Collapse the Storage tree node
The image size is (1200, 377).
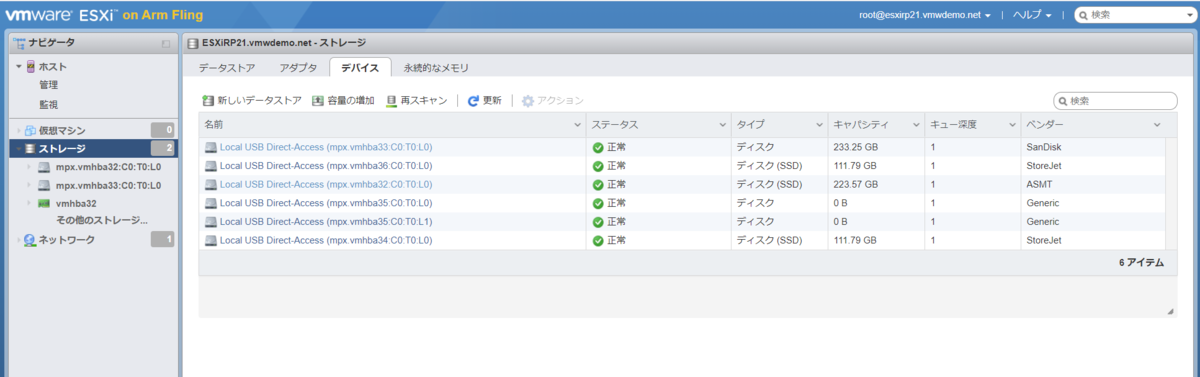(18, 149)
